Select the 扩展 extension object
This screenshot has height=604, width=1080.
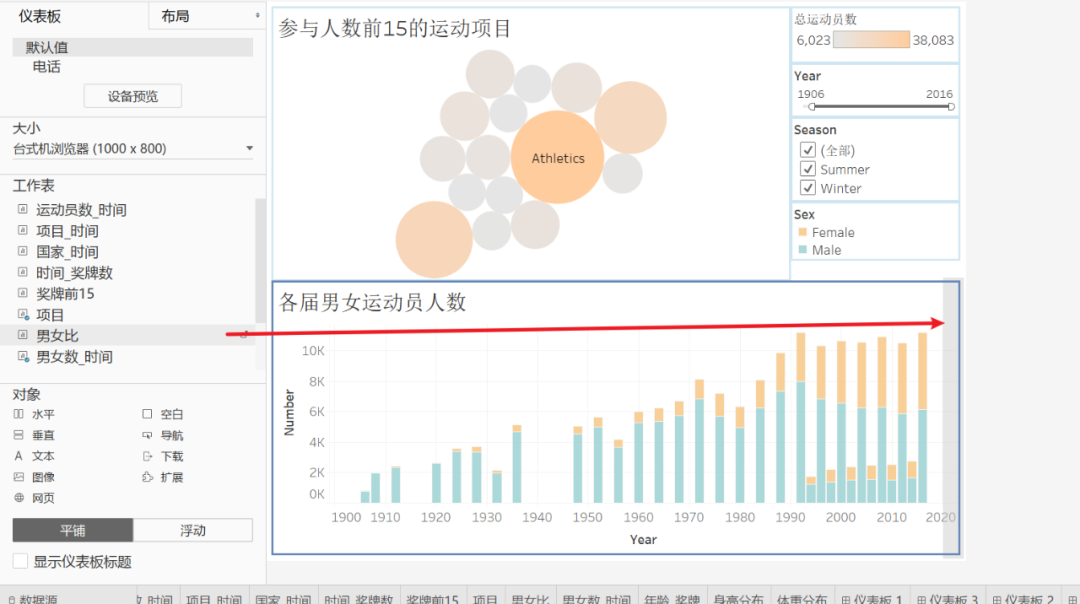click(163, 477)
